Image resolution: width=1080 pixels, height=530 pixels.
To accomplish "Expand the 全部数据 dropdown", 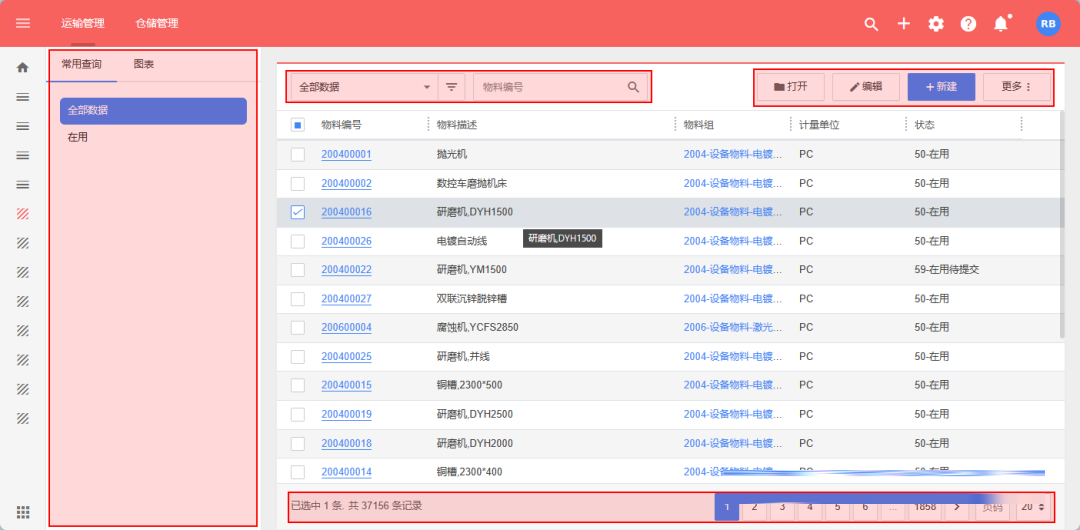I will [x=427, y=87].
